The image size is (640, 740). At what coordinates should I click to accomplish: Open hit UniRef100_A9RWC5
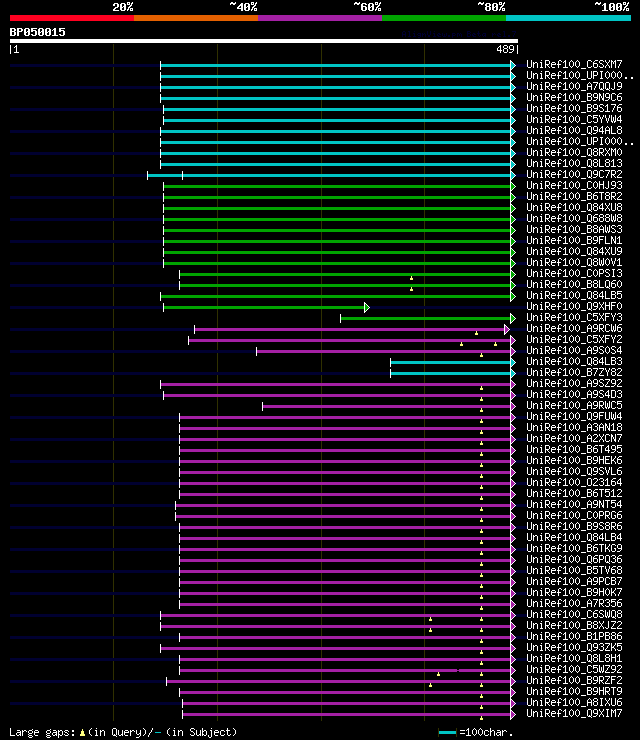pyautogui.click(x=574, y=405)
